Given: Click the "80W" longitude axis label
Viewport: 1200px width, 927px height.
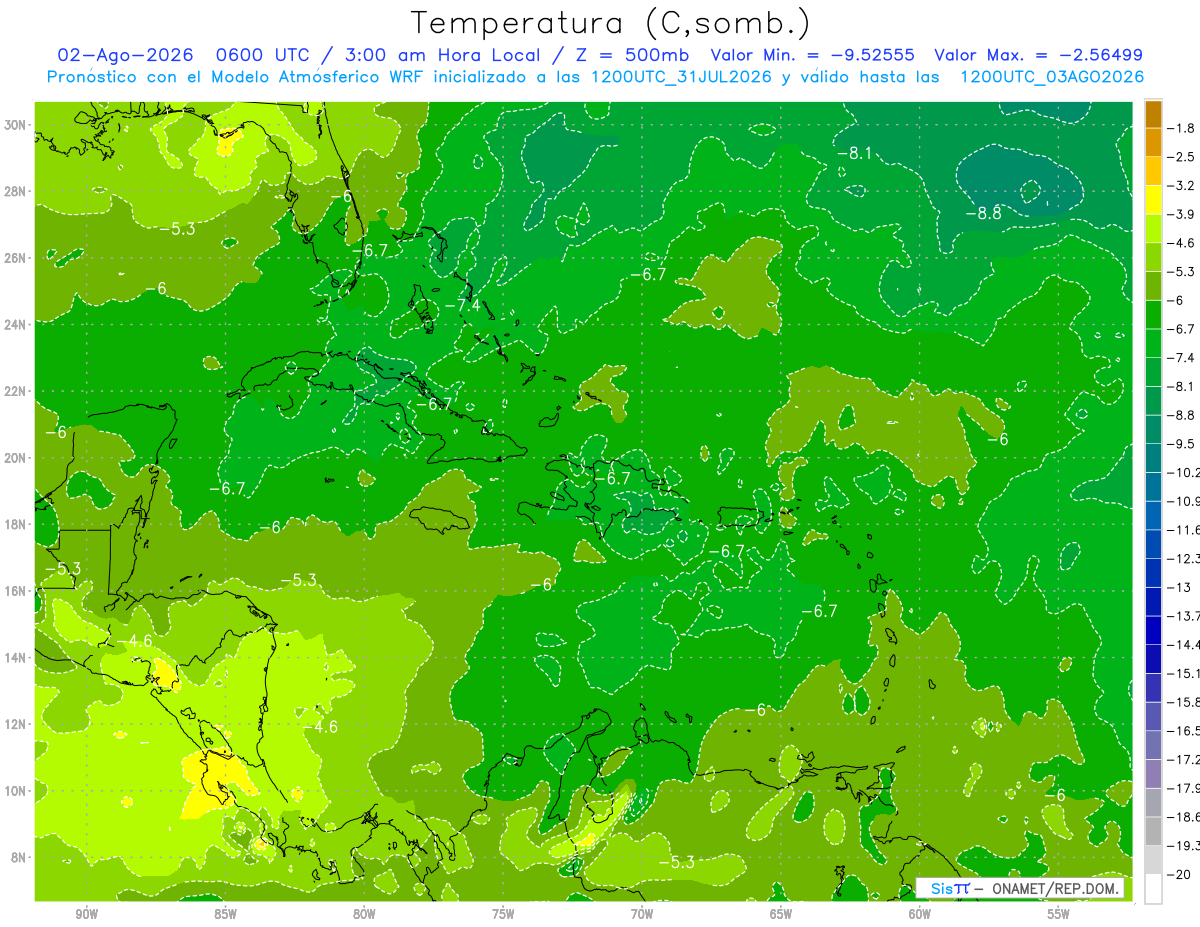Looking at the screenshot, I should [x=364, y=914].
